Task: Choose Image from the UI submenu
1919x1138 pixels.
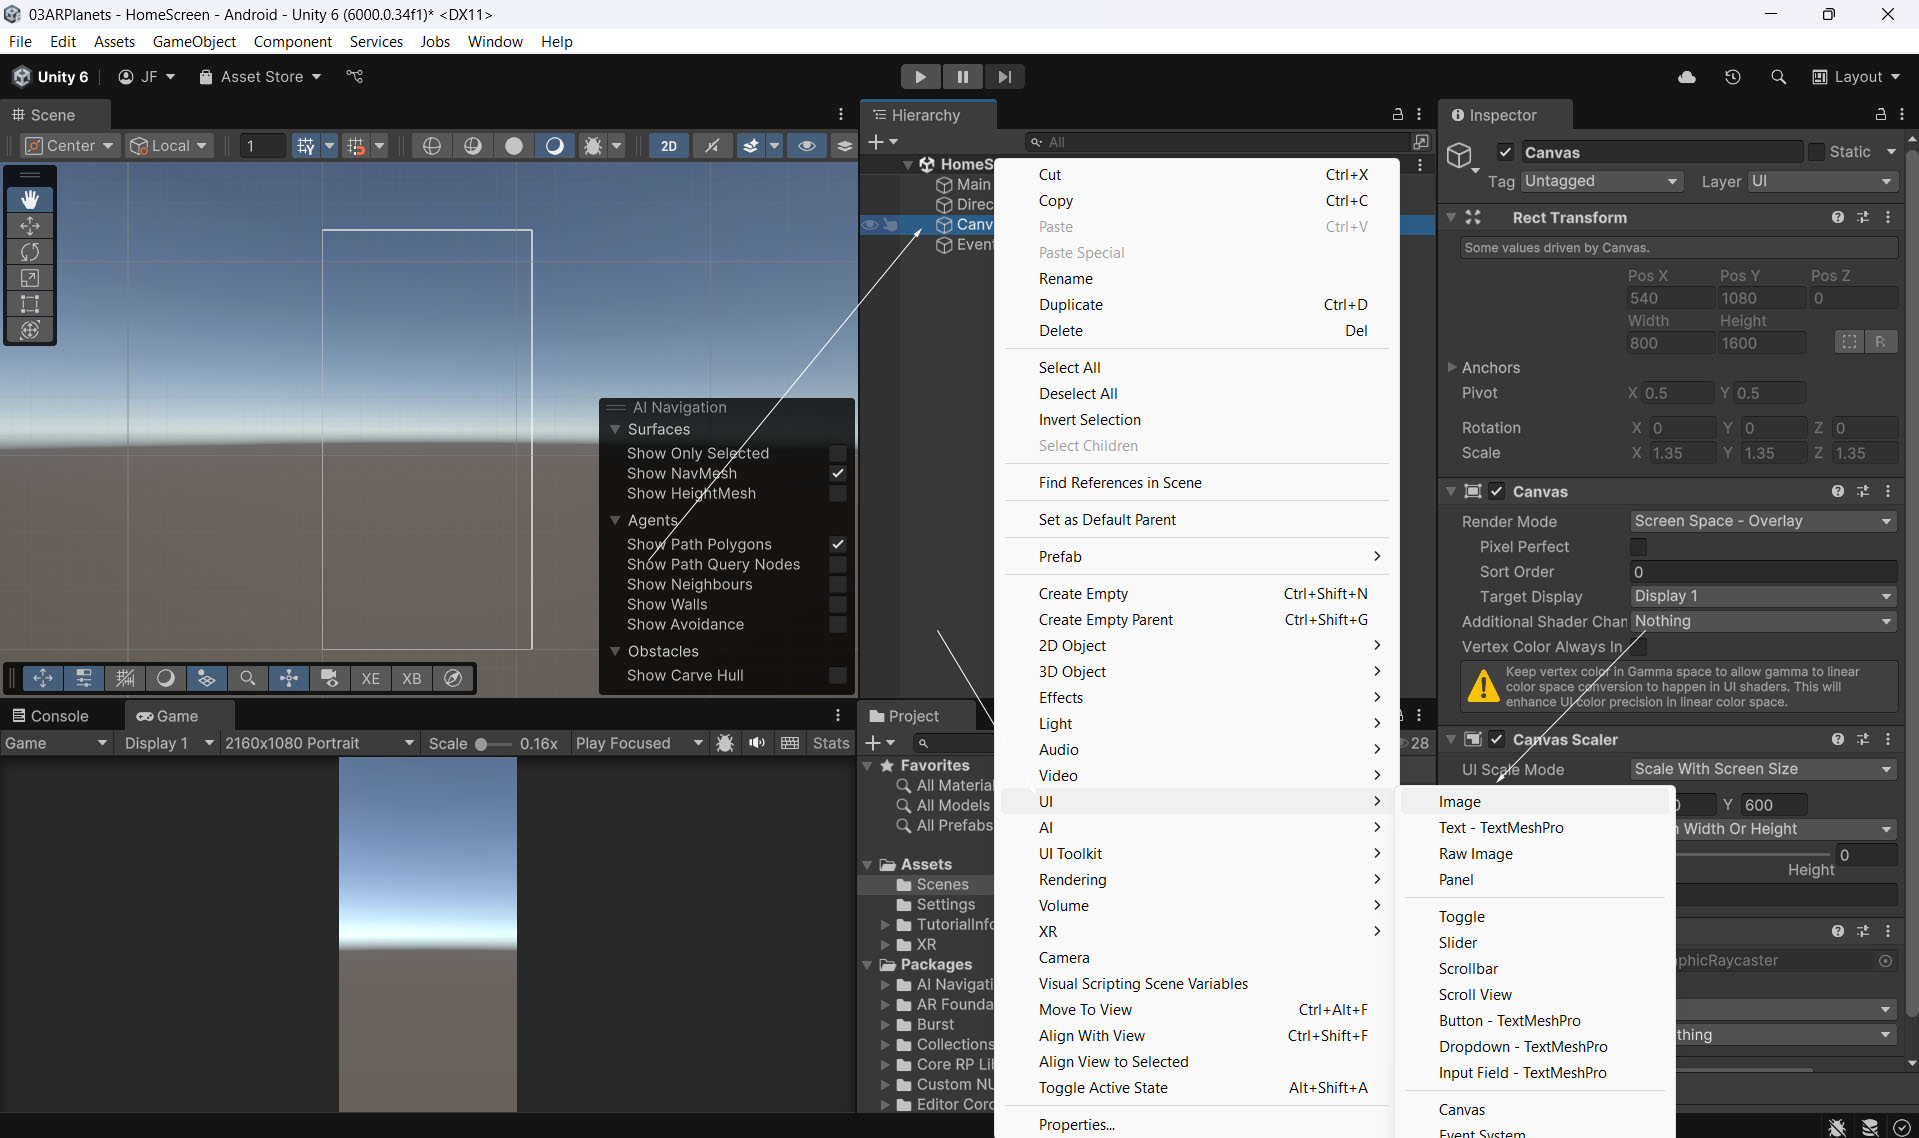Action: coord(1459,802)
